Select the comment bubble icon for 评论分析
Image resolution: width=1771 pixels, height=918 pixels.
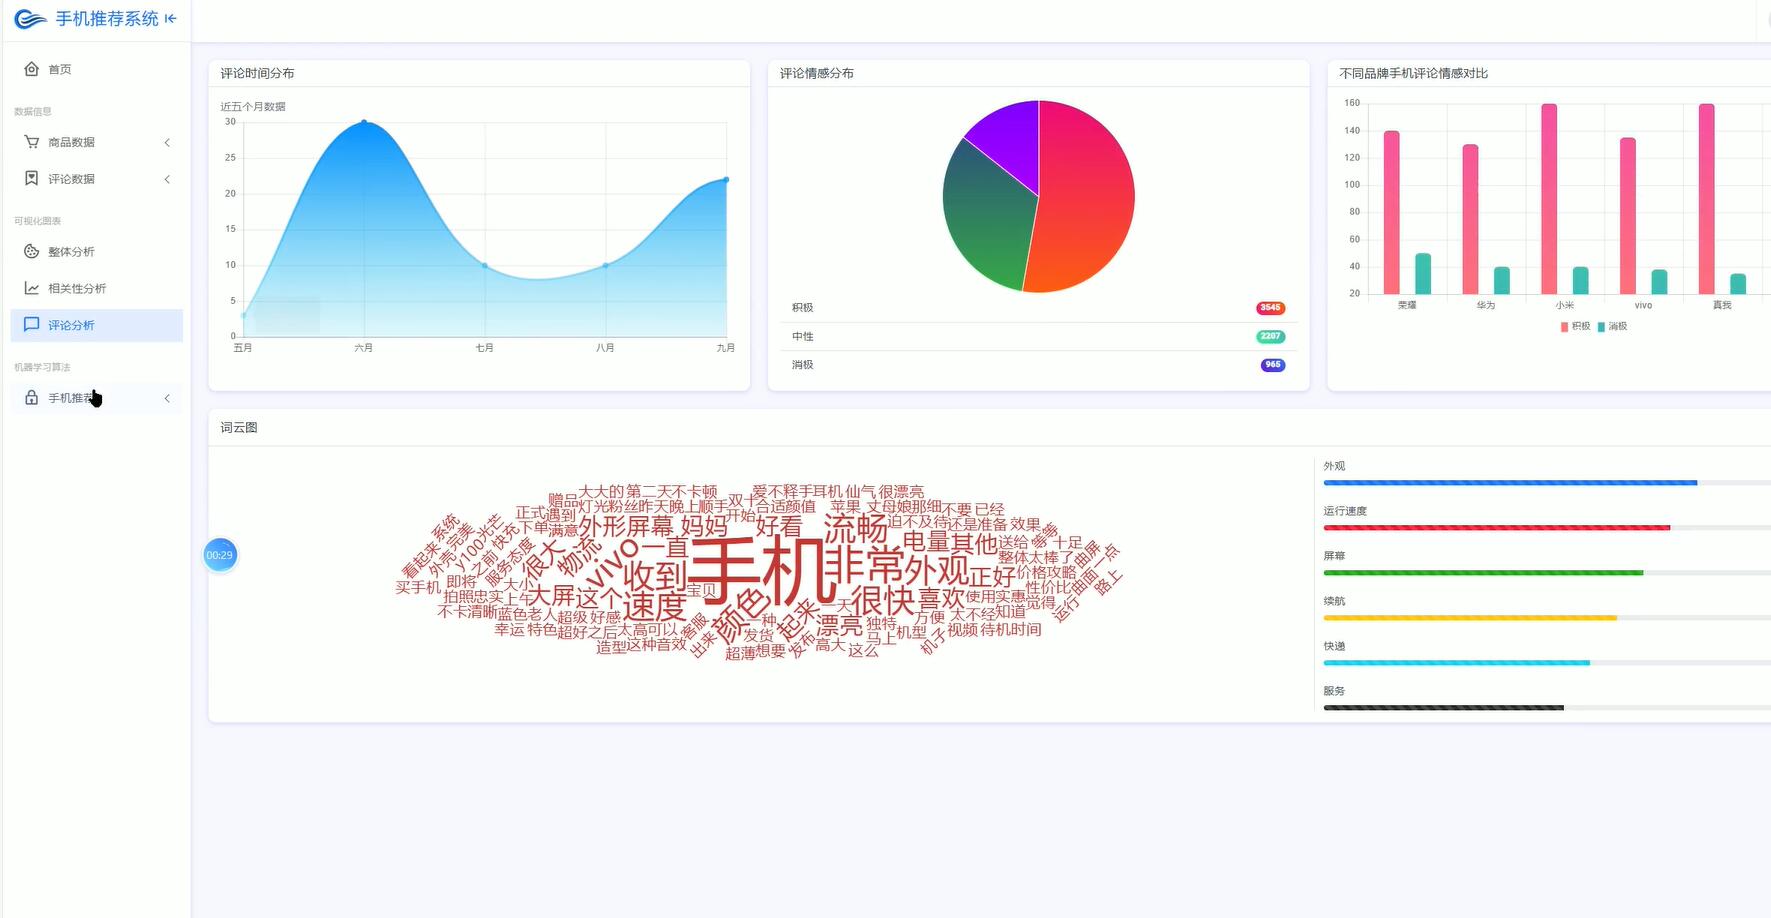coord(30,324)
